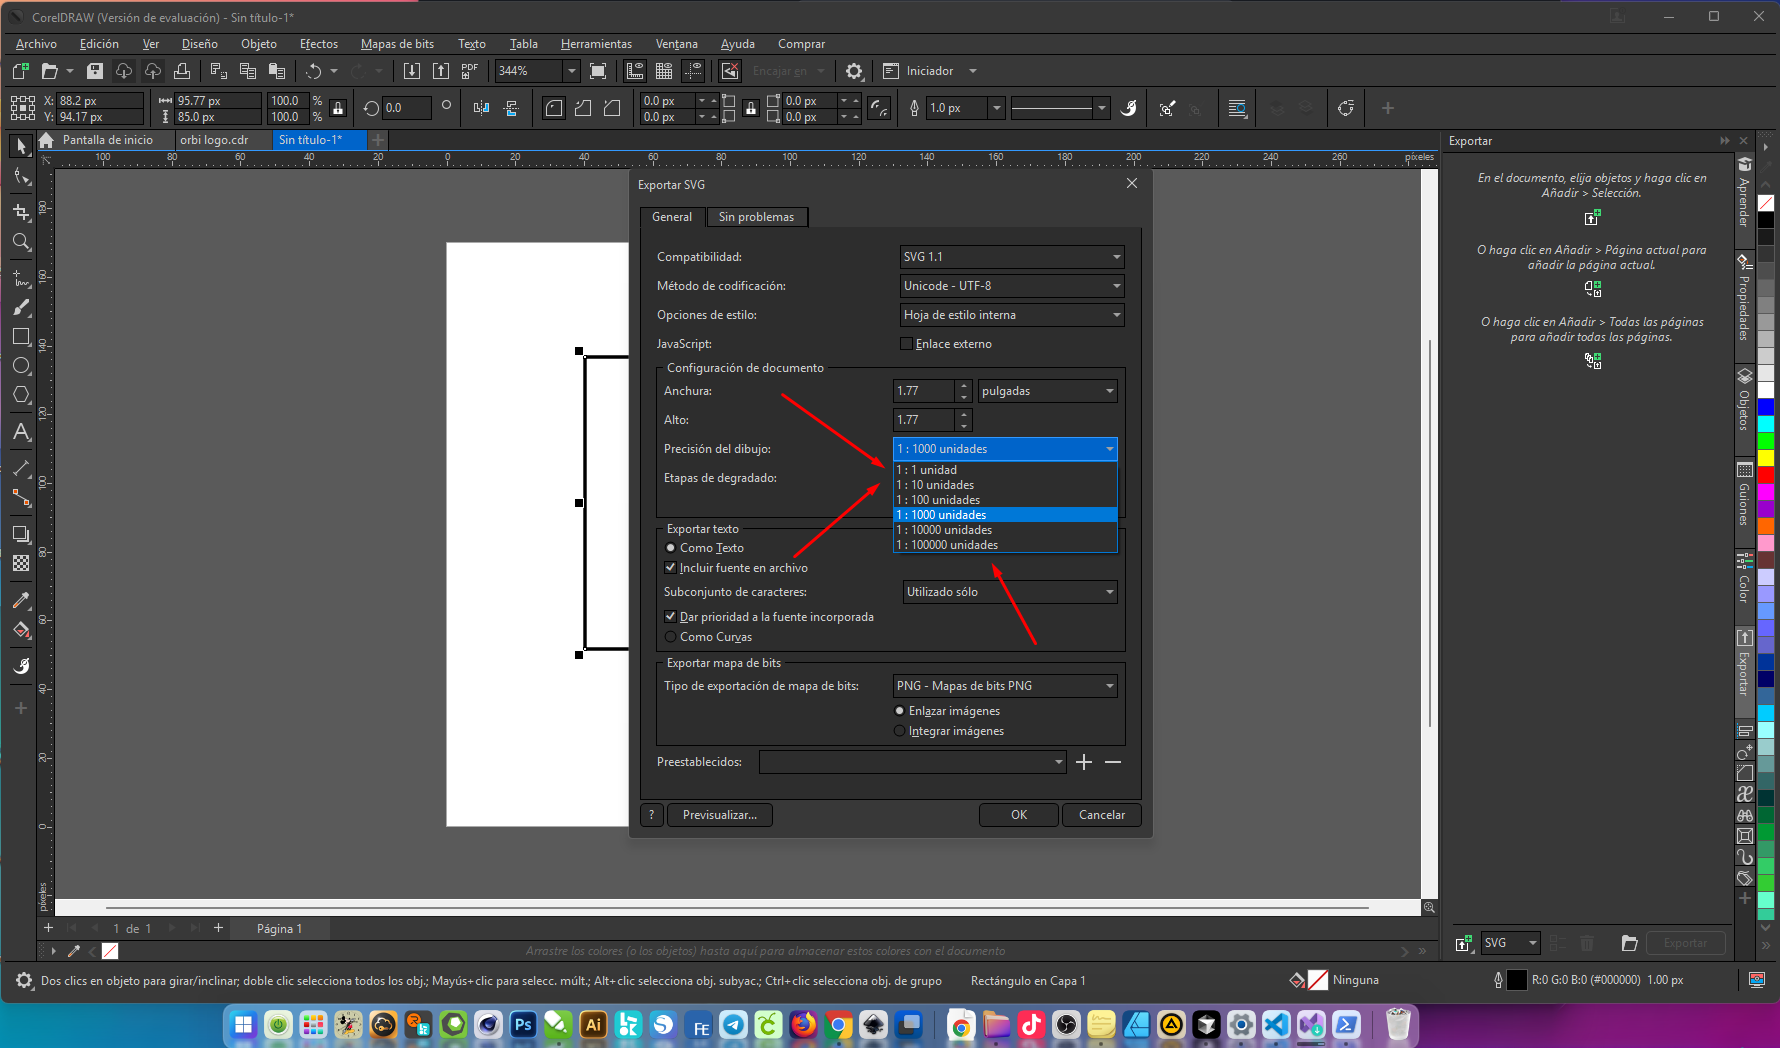
Task: Click the Anchura width input field
Action: pos(924,391)
